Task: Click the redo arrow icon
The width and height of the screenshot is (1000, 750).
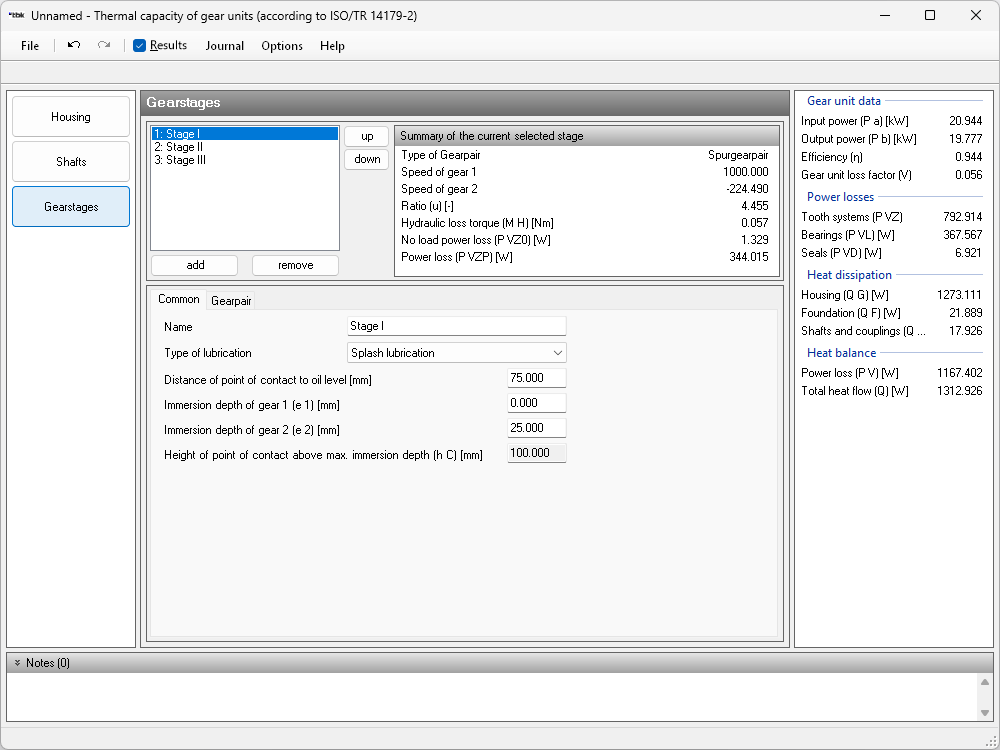Action: coord(104,45)
